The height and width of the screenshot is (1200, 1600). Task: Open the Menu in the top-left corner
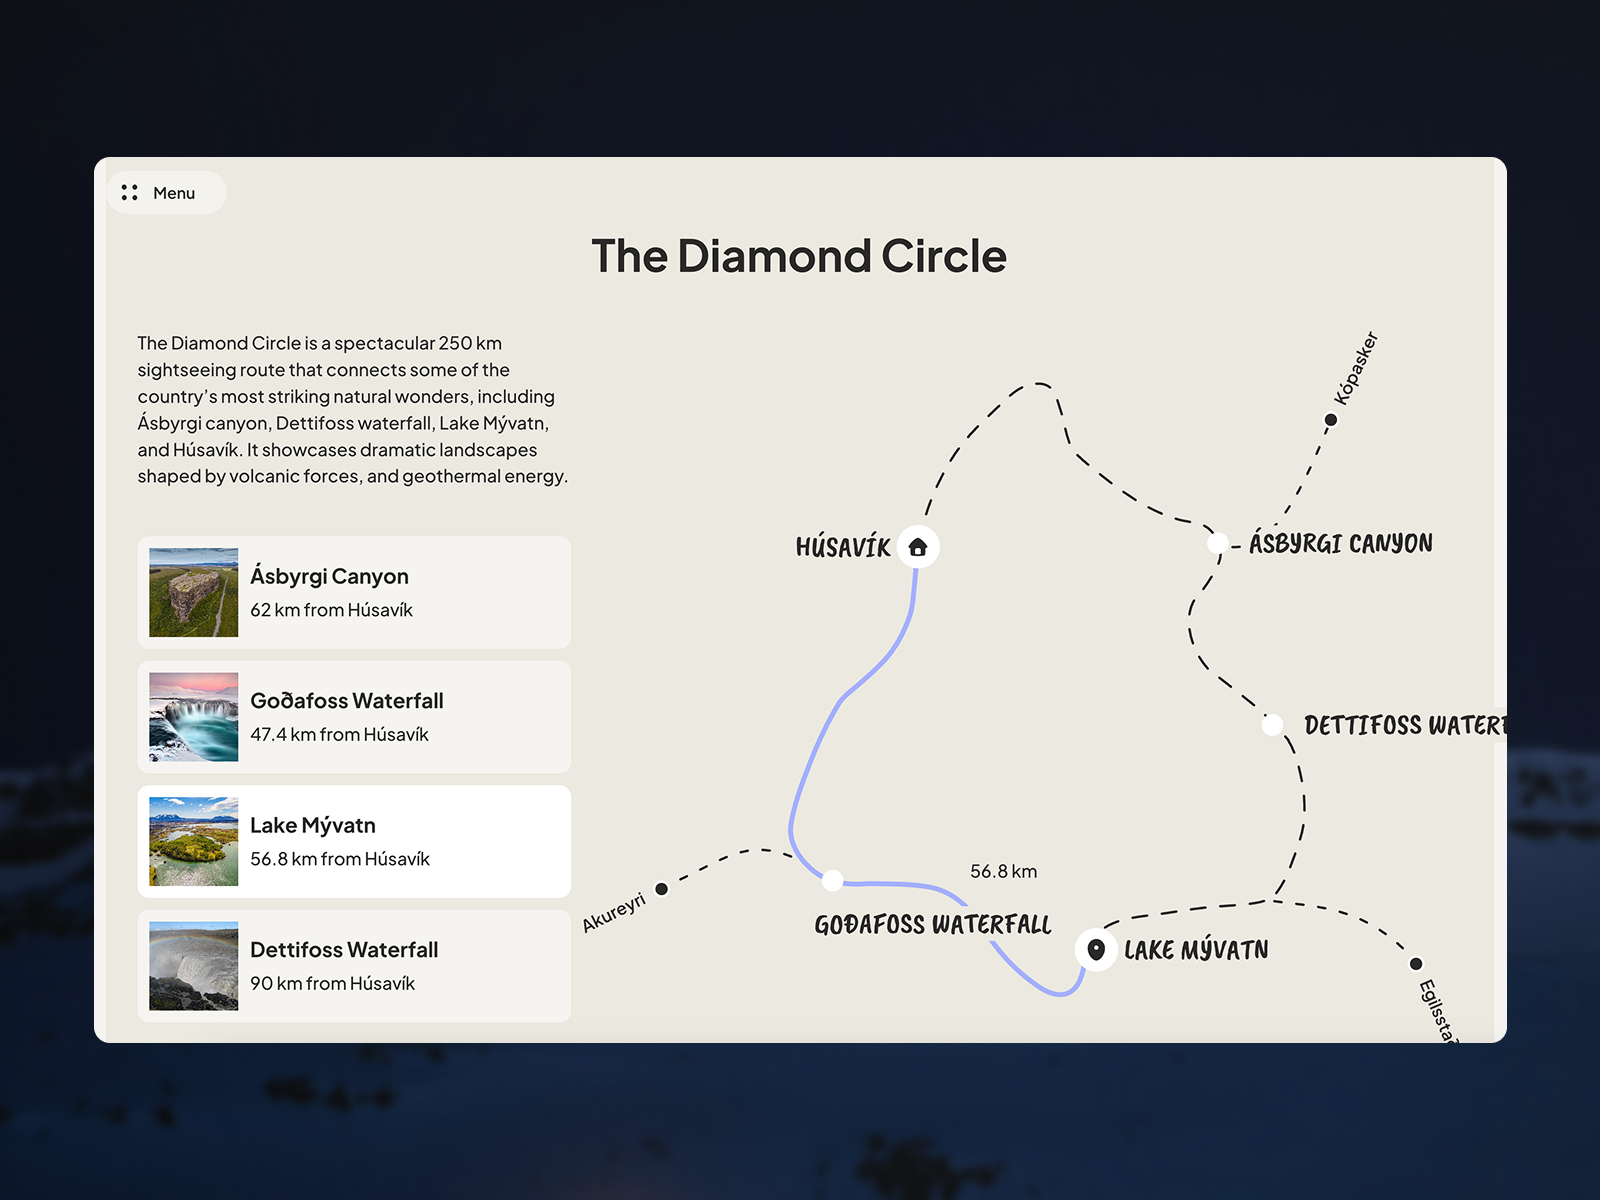tap(166, 193)
